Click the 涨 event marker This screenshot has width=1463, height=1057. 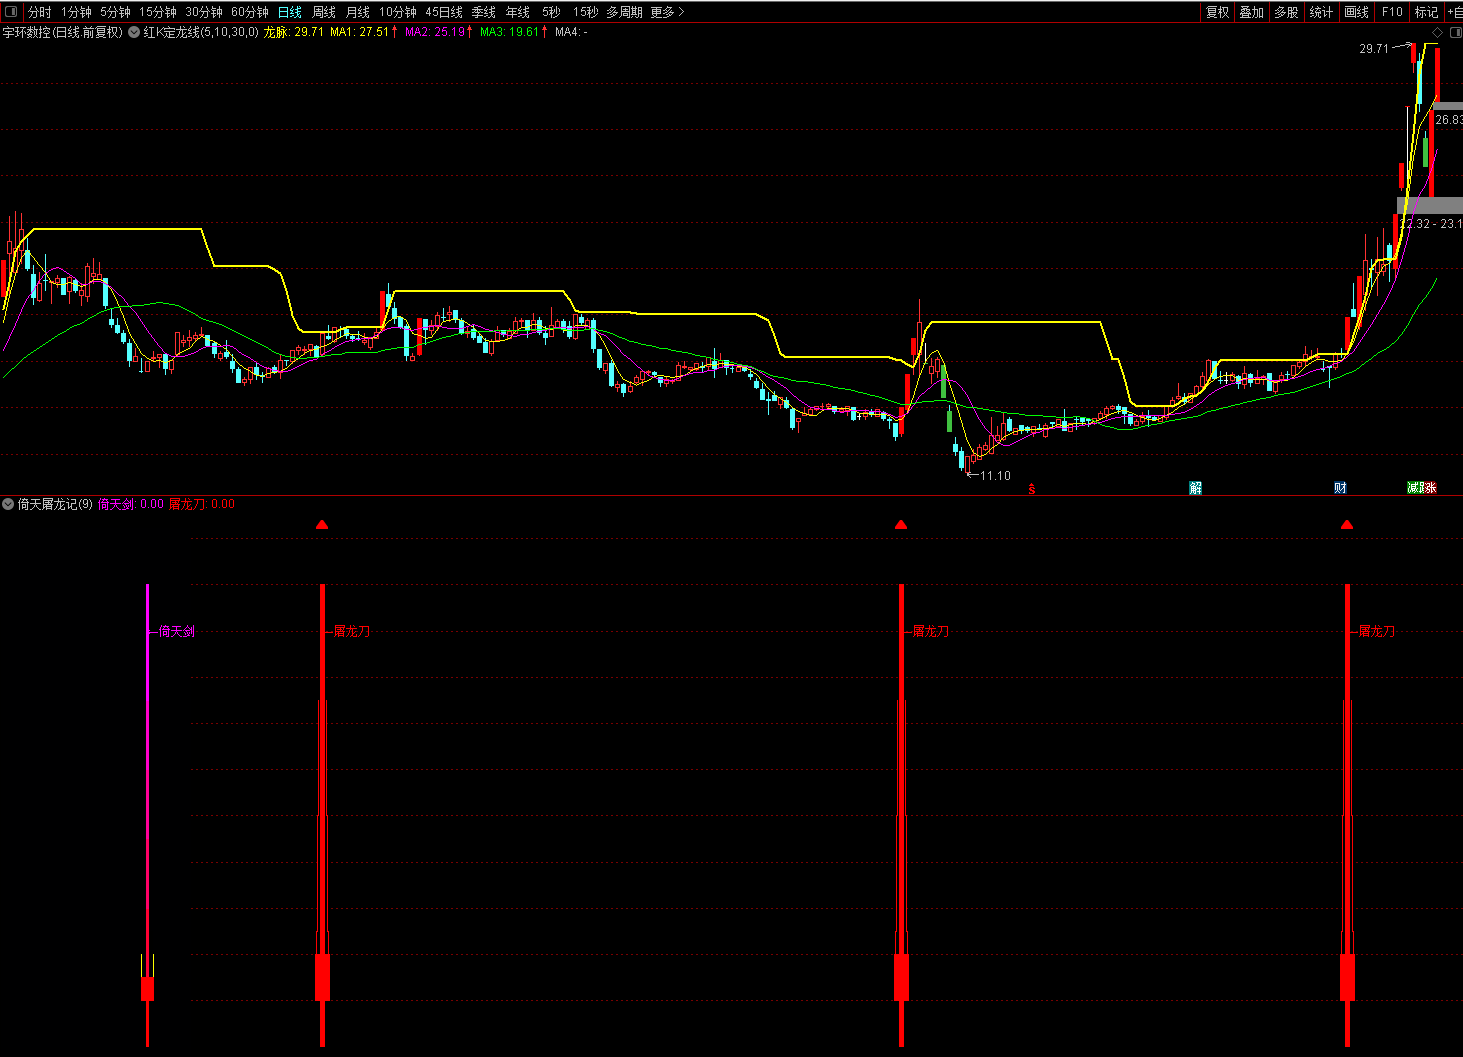(1430, 488)
